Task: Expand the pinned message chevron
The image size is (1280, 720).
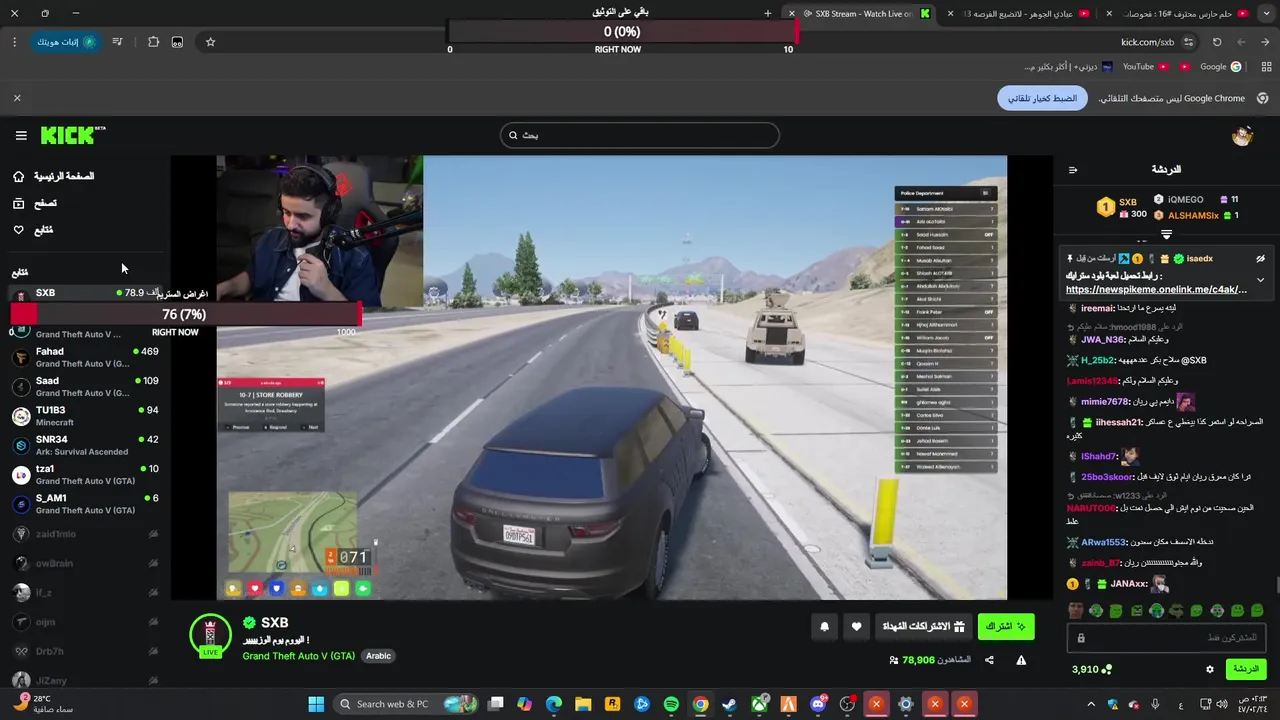Action: click(x=1260, y=280)
